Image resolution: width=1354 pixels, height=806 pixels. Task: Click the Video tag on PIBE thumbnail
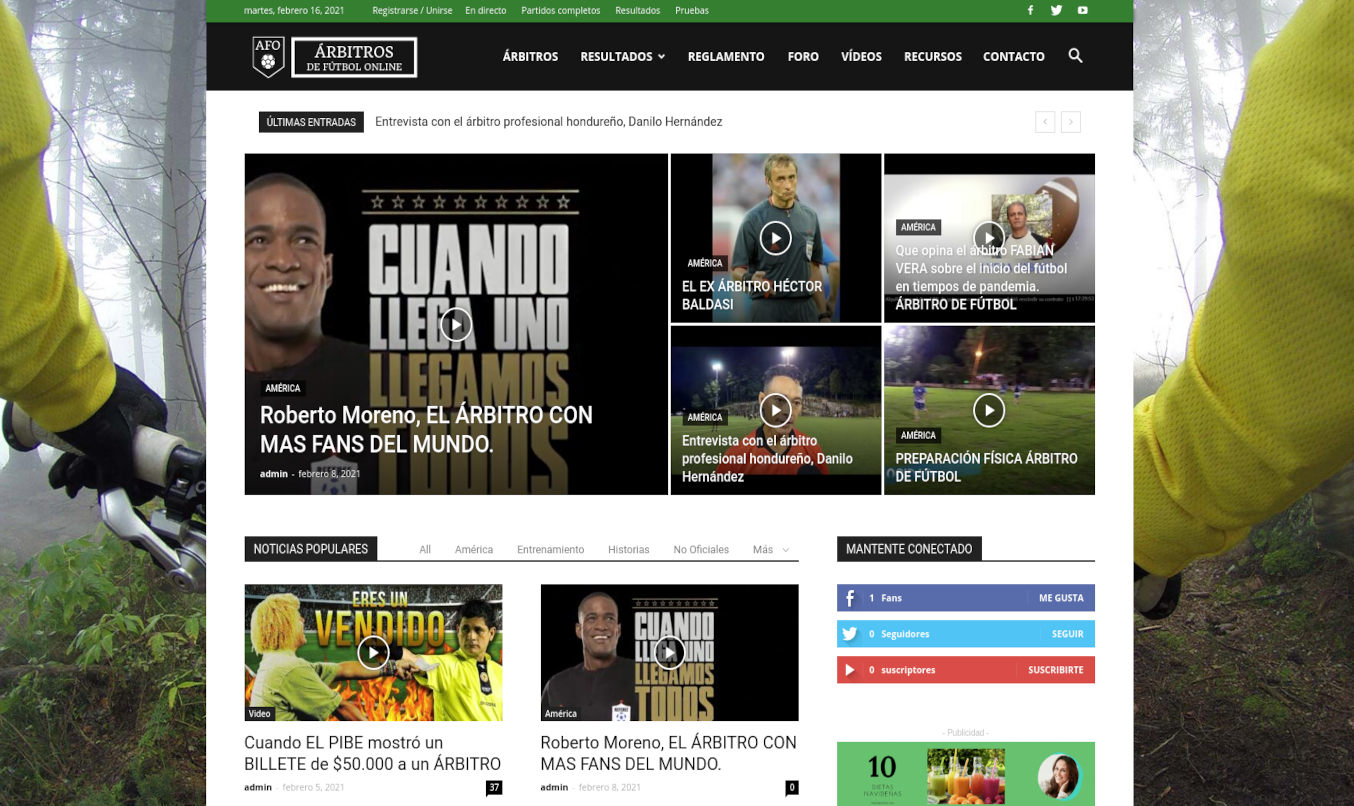tap(260, 714)
